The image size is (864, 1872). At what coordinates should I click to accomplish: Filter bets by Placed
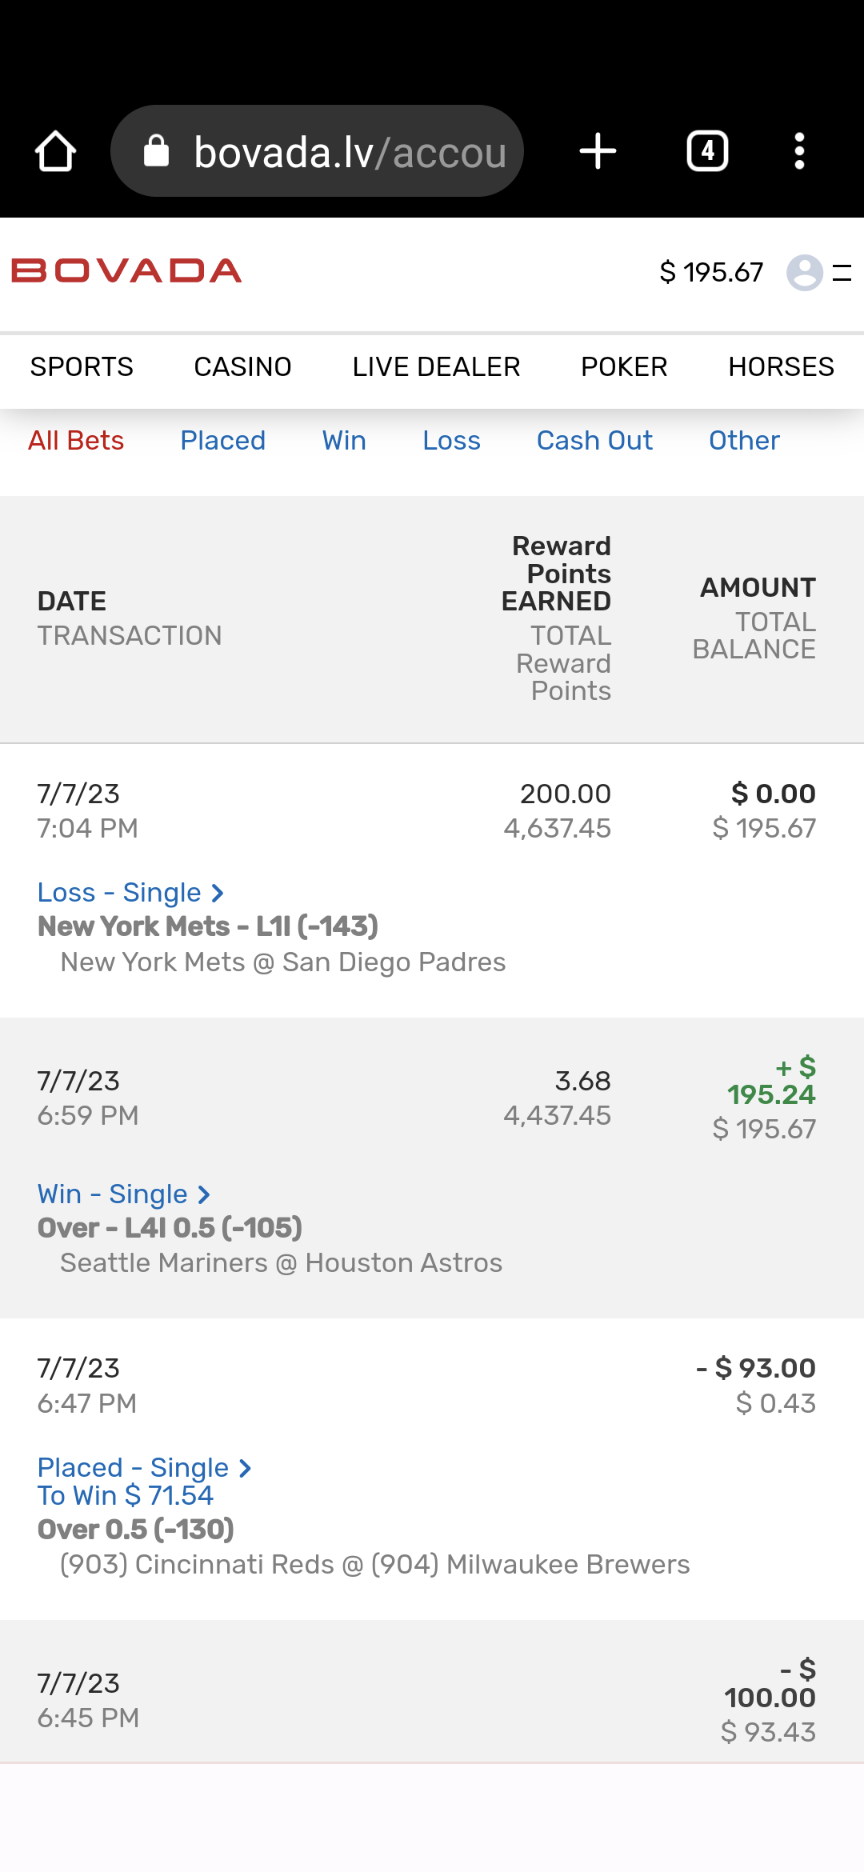click(x=223, y=441)
